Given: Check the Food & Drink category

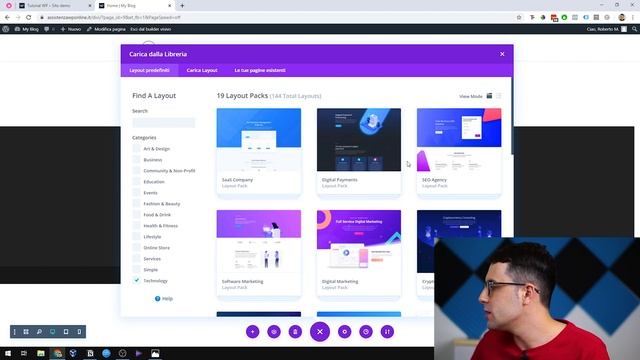Looking at the screenshot, I should pos(136,215).
